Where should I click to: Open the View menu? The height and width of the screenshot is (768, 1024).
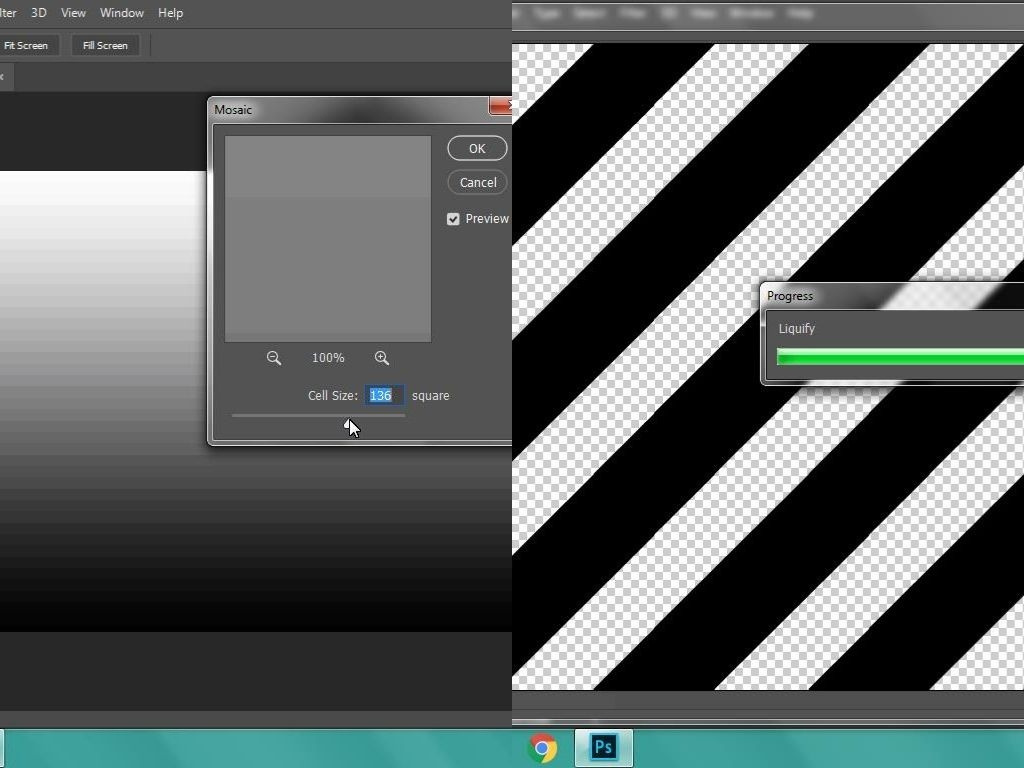click(73, 13)
